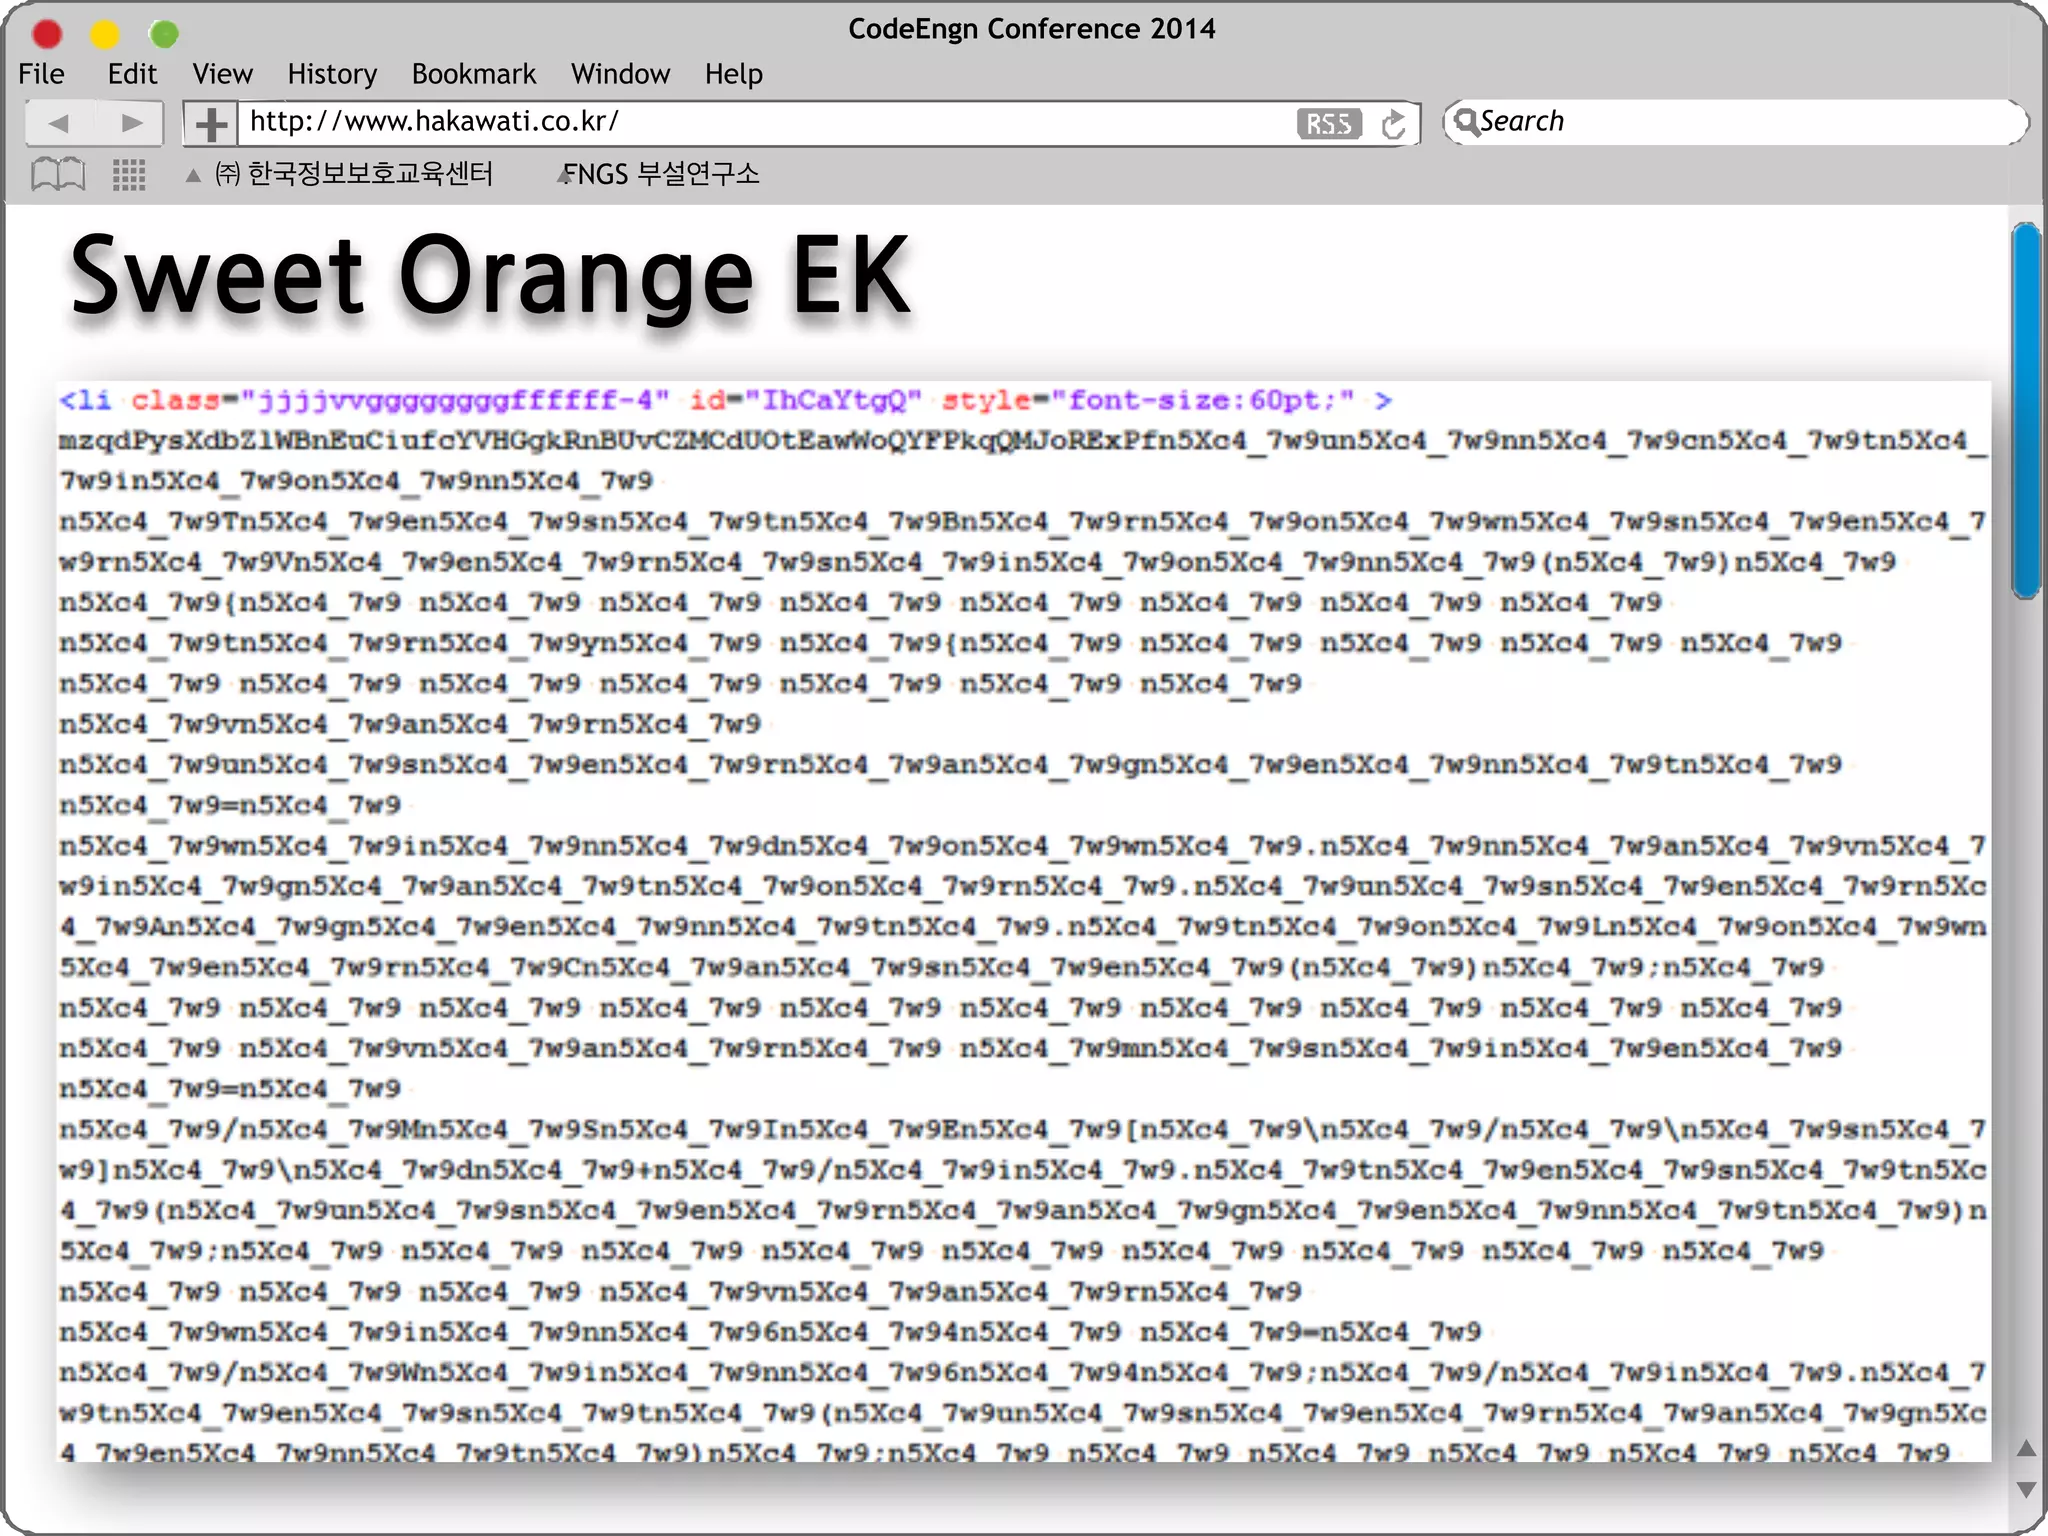
Task: Click the style="font-size:60pt;" attribute text
Action: 1148,400
